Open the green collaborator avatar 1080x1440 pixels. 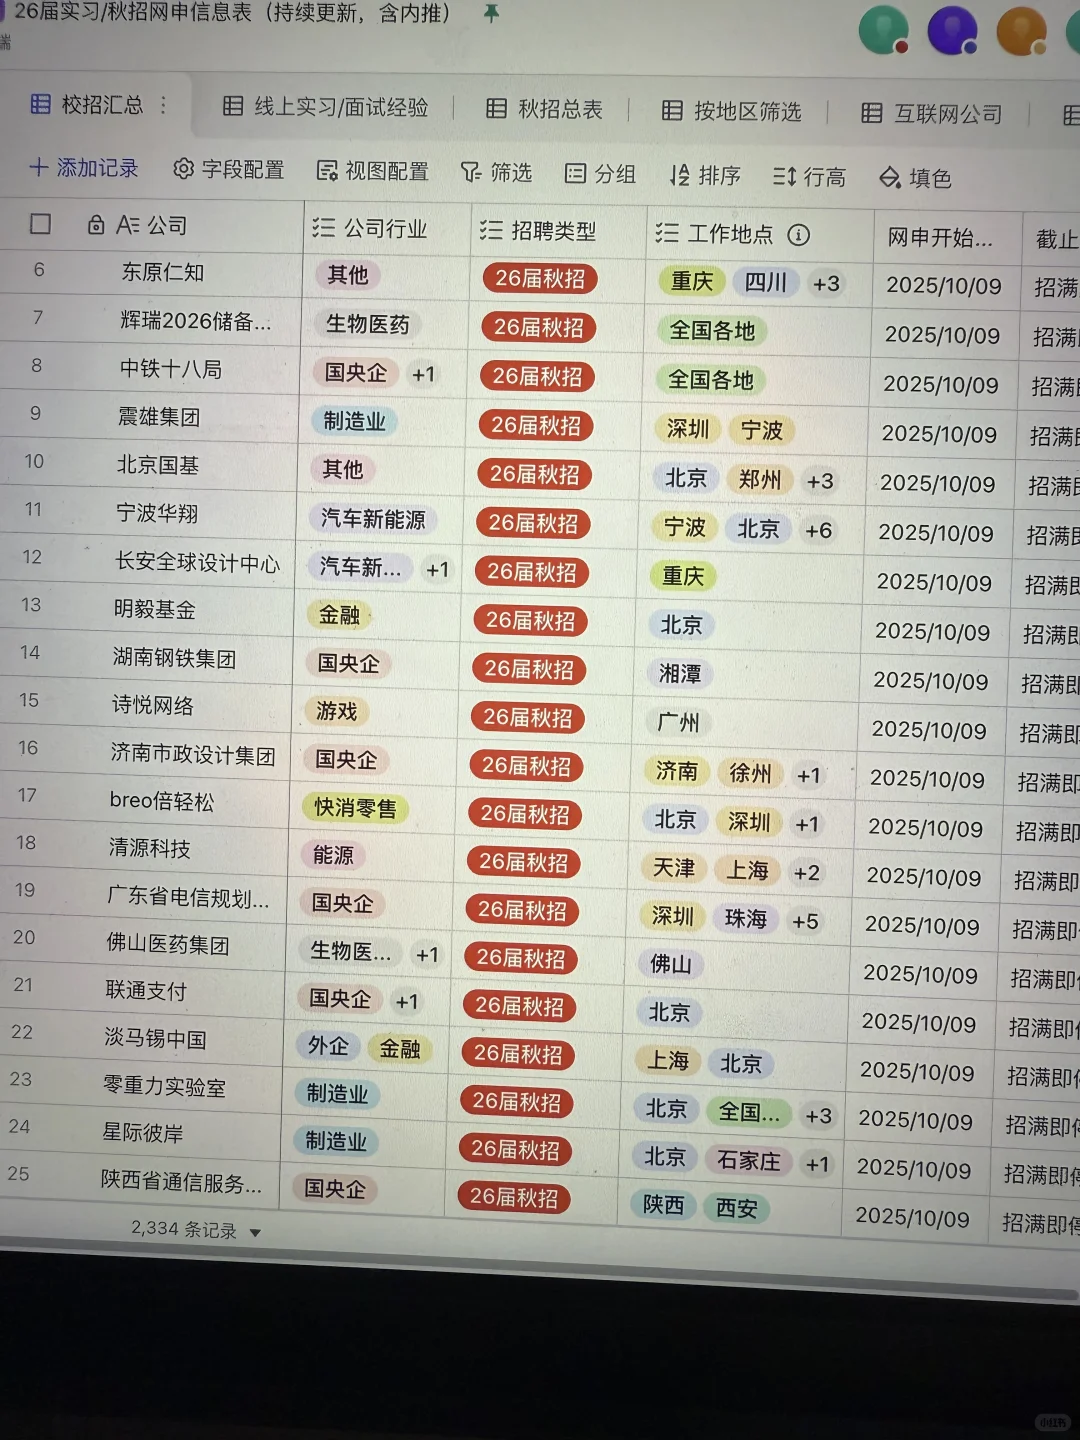point(883,30)
